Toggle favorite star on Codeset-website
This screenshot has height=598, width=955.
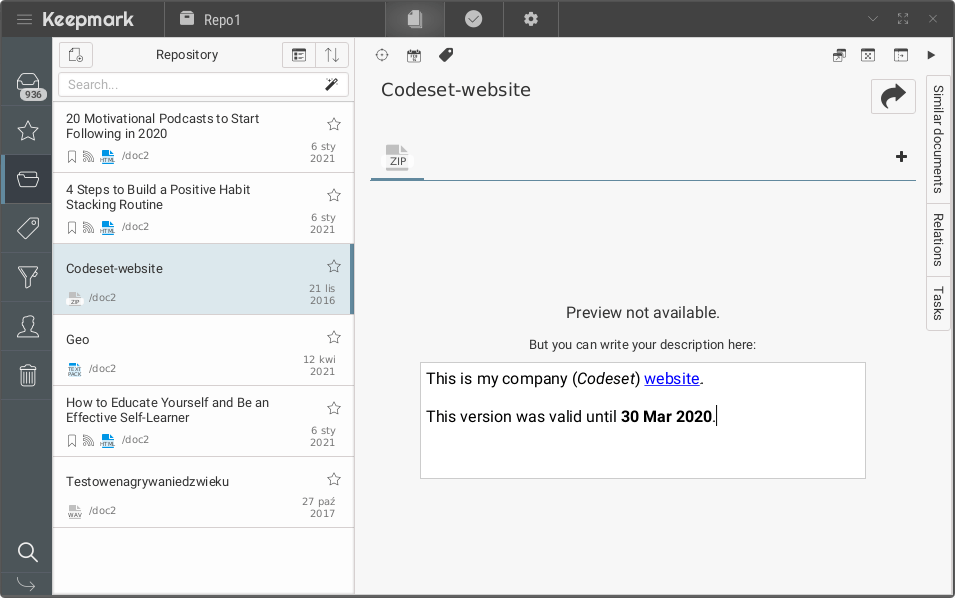[334, 266]
